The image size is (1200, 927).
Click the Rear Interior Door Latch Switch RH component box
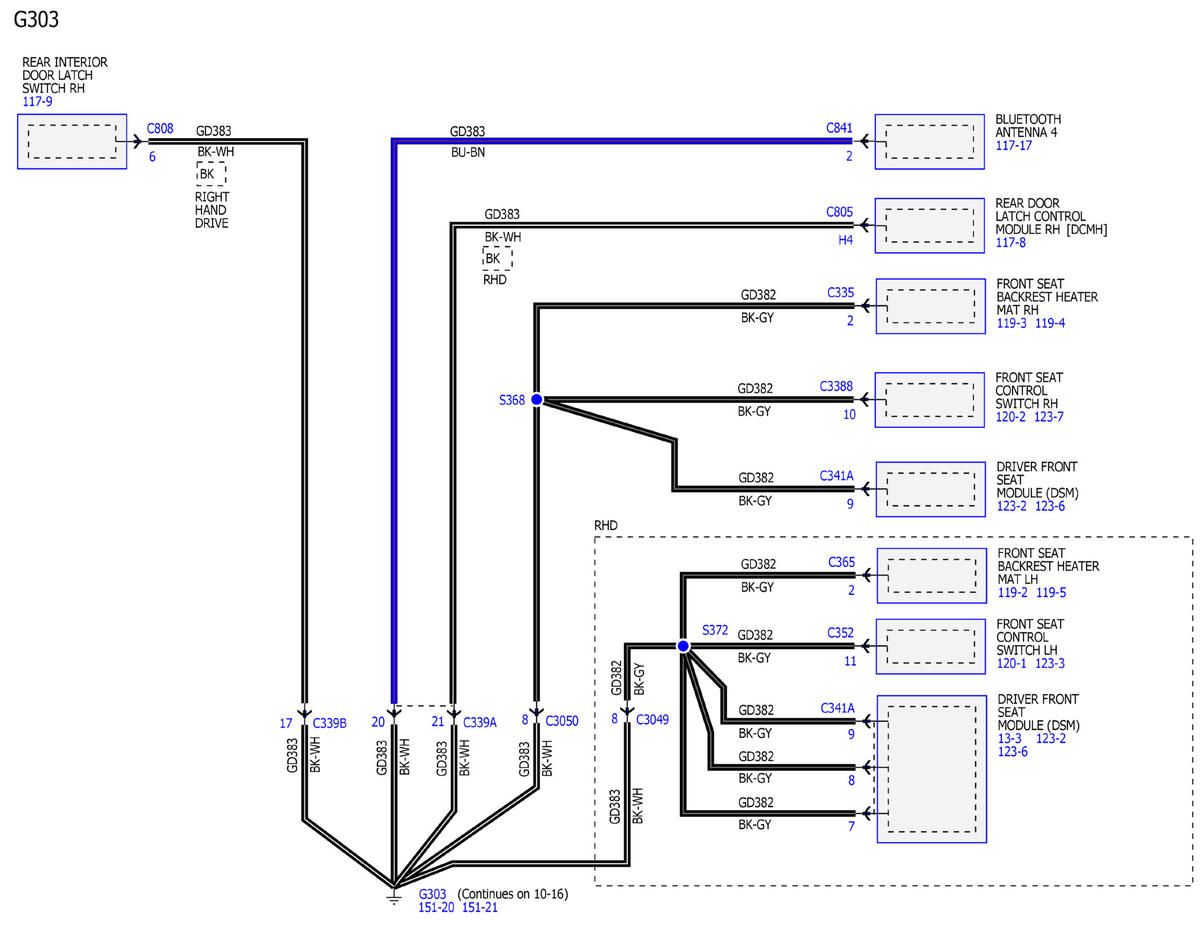(72, 141)
